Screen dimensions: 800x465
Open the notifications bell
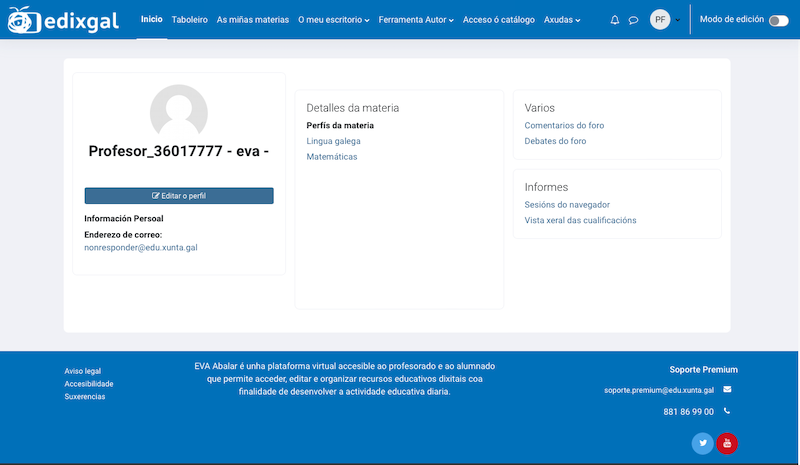click(x=615, y=20)
